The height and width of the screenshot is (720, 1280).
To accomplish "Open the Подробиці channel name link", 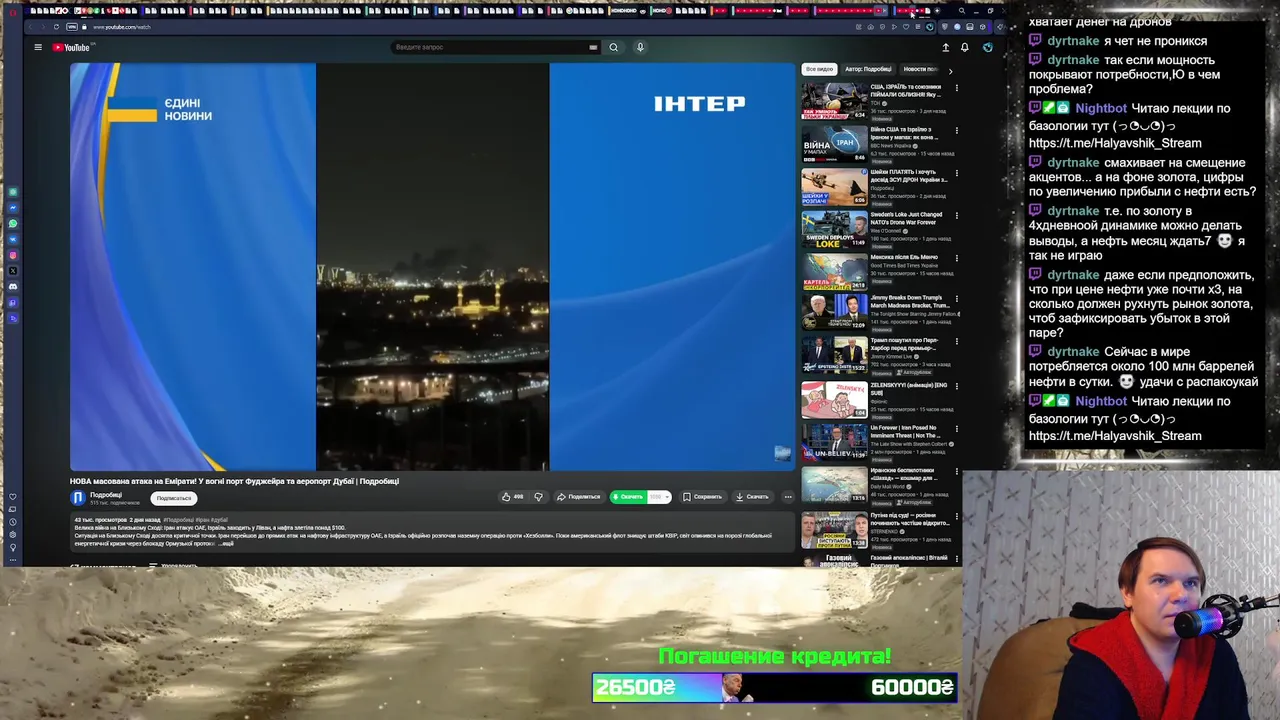I will coord(106,494).
